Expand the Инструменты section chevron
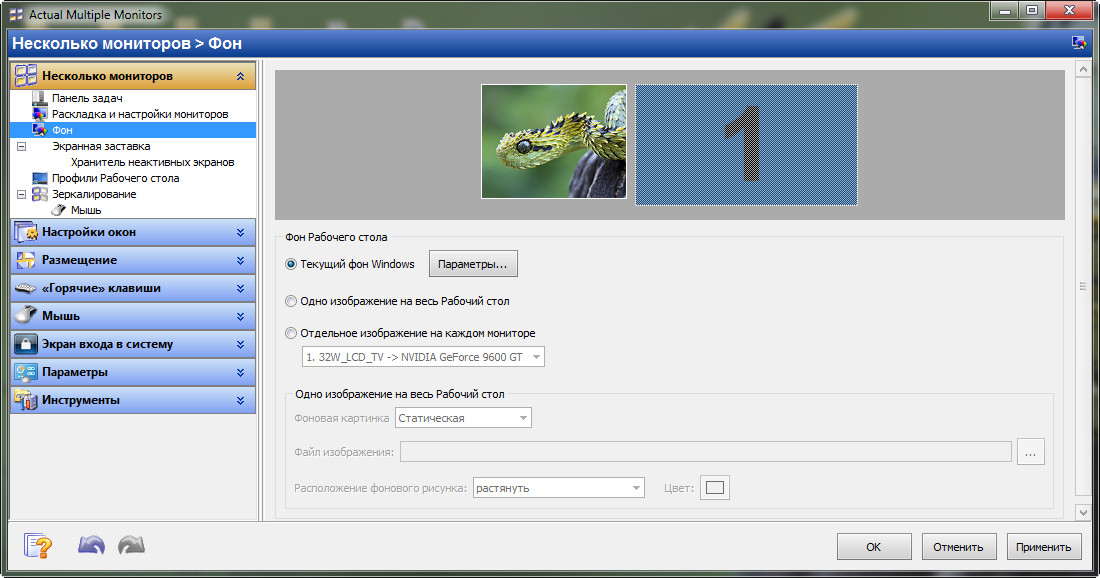The image size is (1100, 578). point(241,401)
